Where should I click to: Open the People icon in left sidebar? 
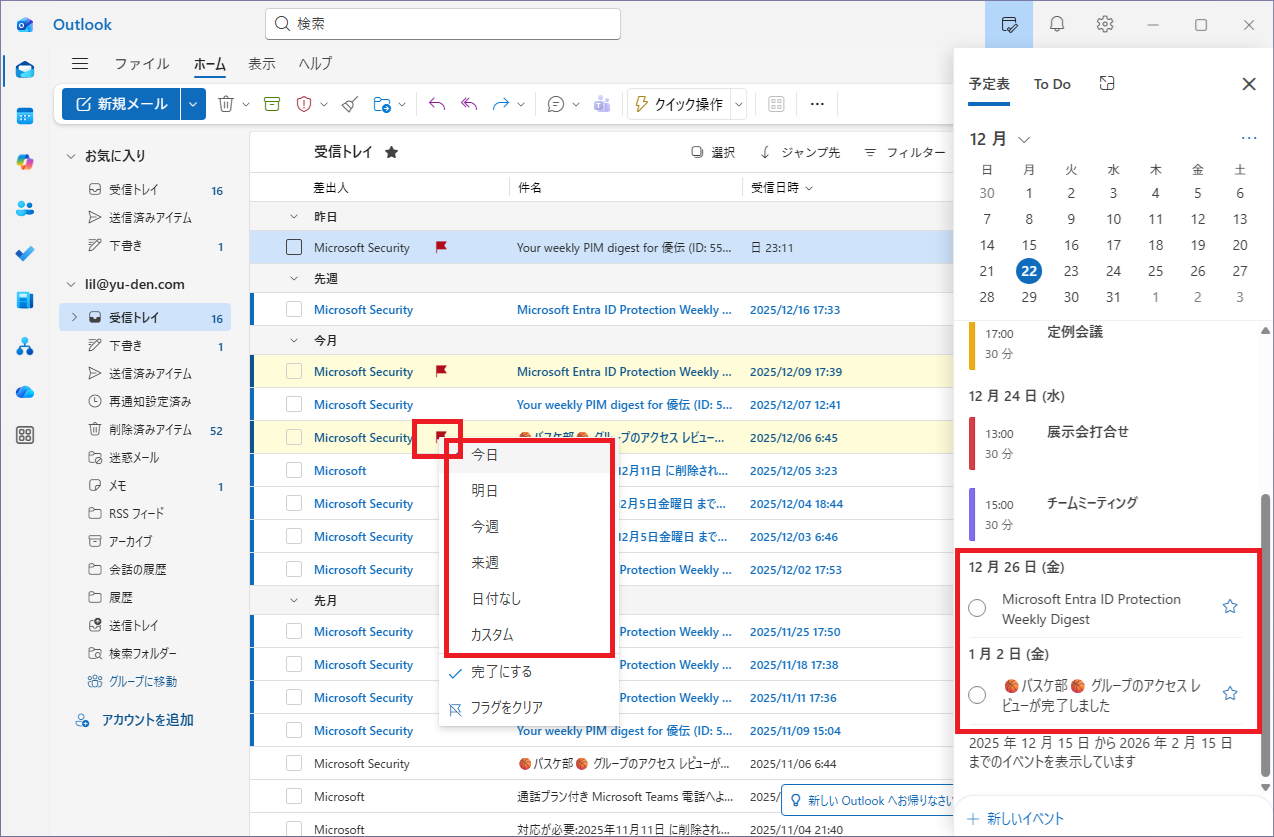[x=25, y=208]
